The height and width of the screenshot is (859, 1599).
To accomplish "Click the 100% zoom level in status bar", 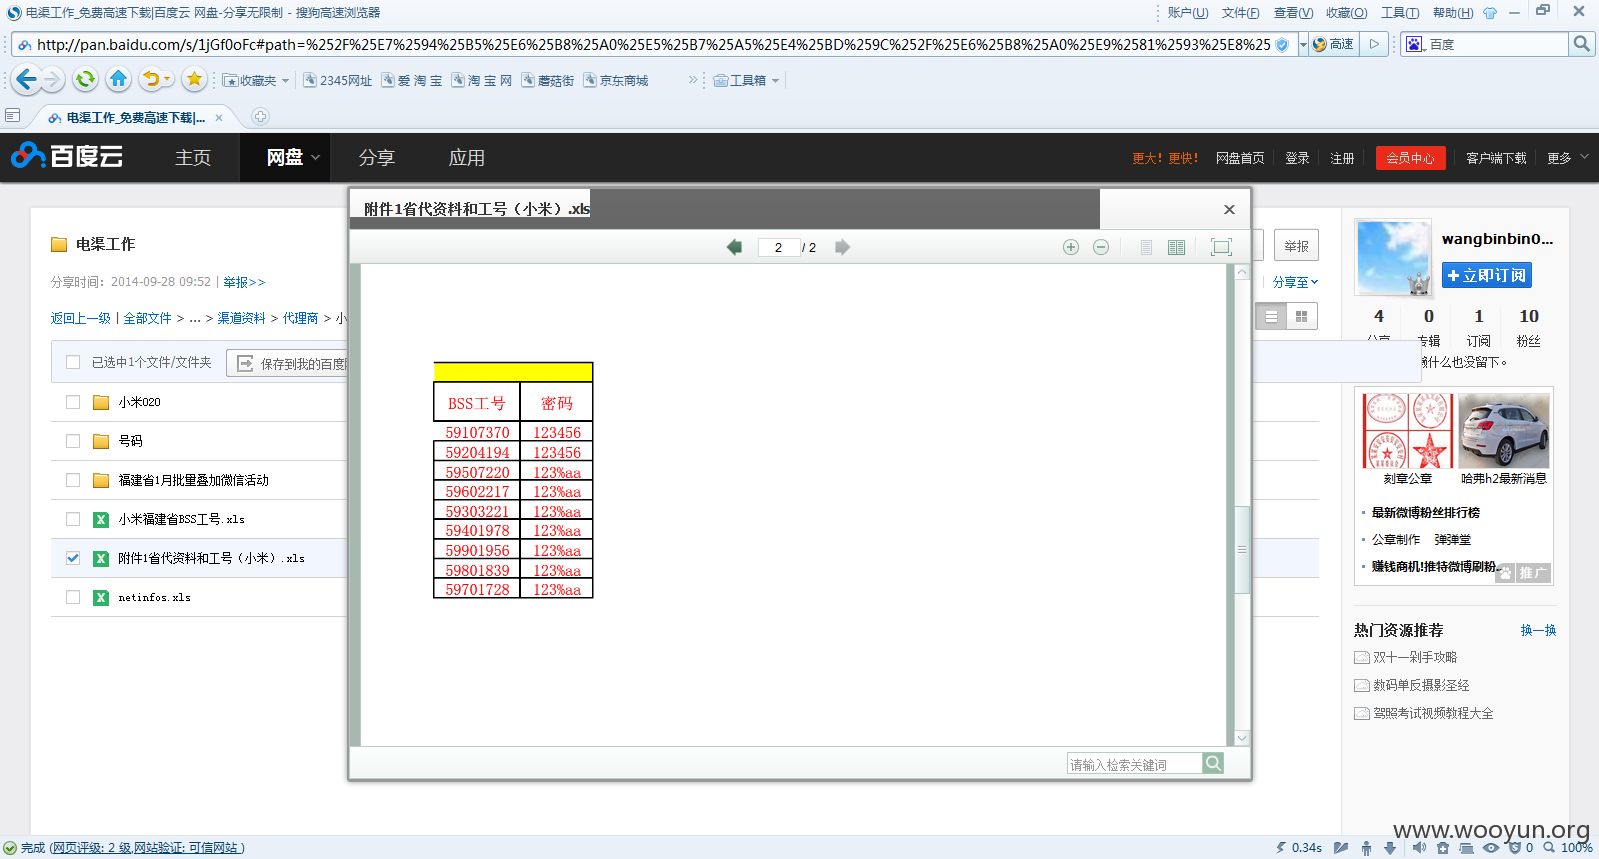I will [1576, 847].
